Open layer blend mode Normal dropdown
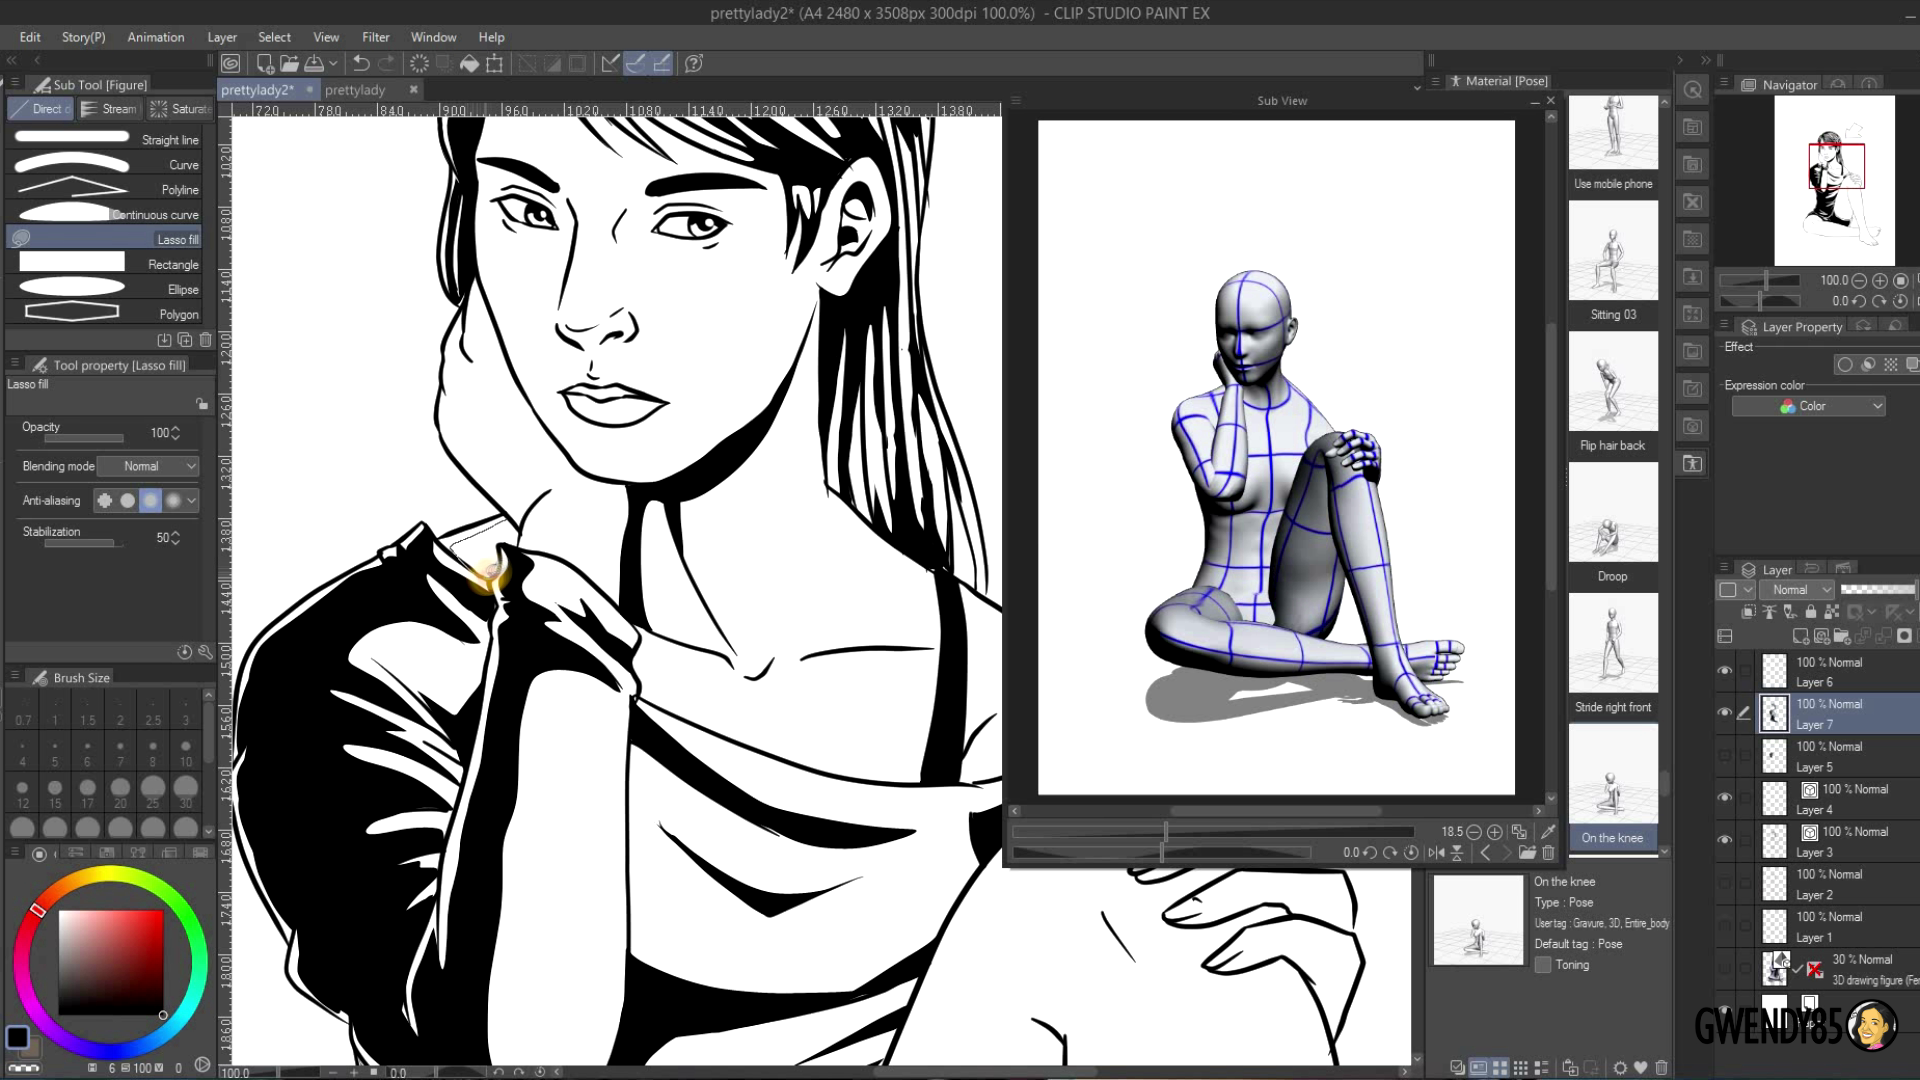The image size is (1920, 1080). click(1796, 590)
